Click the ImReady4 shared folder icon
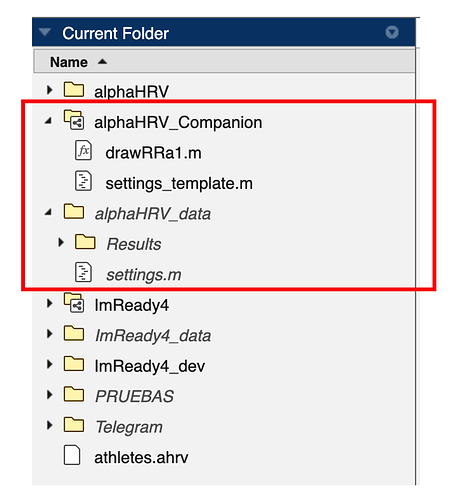 (x=74, y=303)
